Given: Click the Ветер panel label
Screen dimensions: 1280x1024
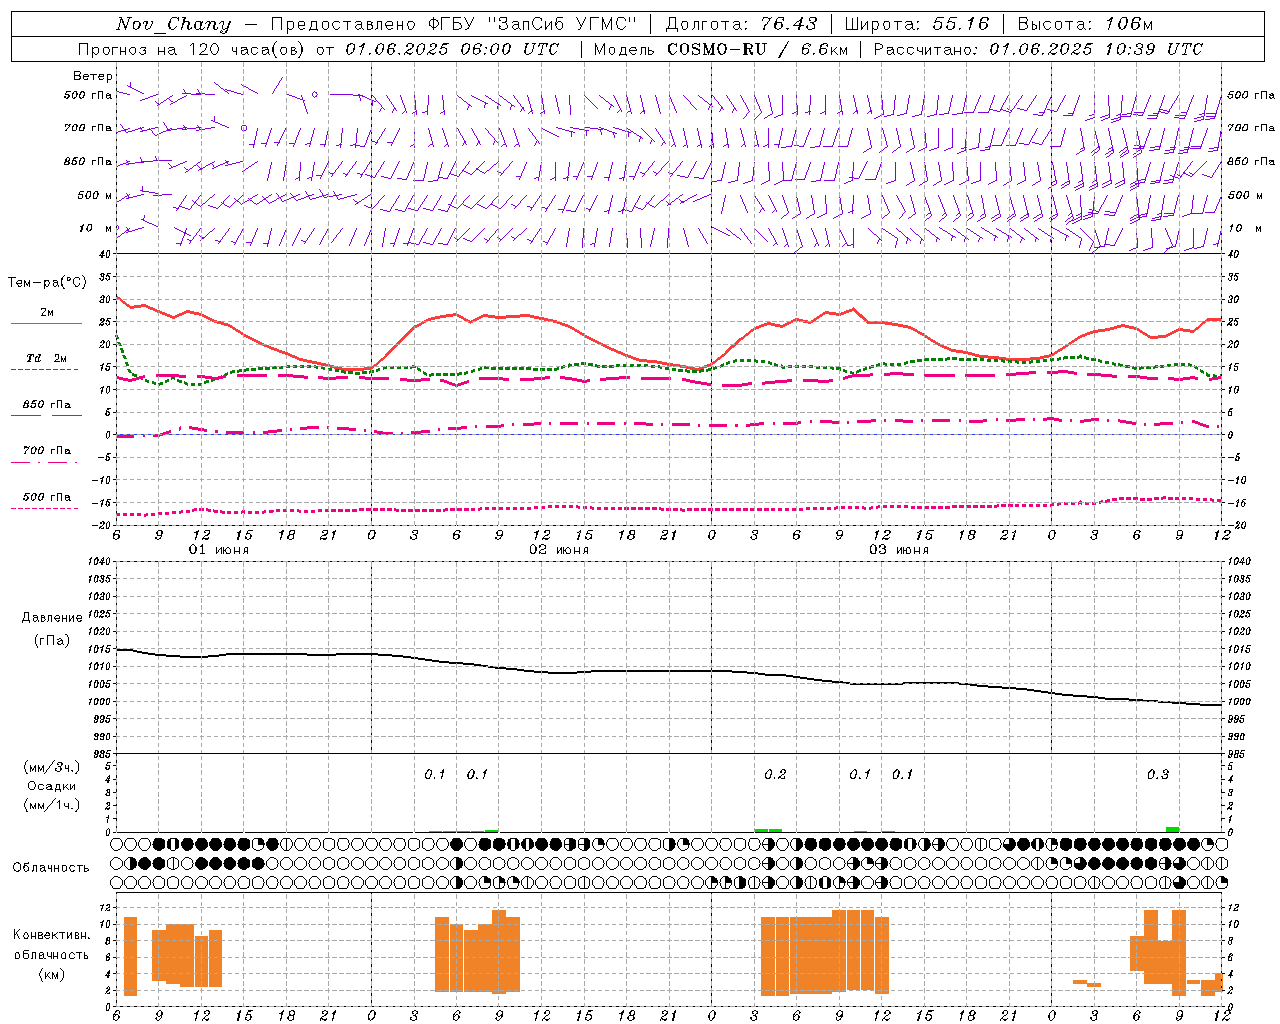Looking at the screenshot, I should click(92, 76).
